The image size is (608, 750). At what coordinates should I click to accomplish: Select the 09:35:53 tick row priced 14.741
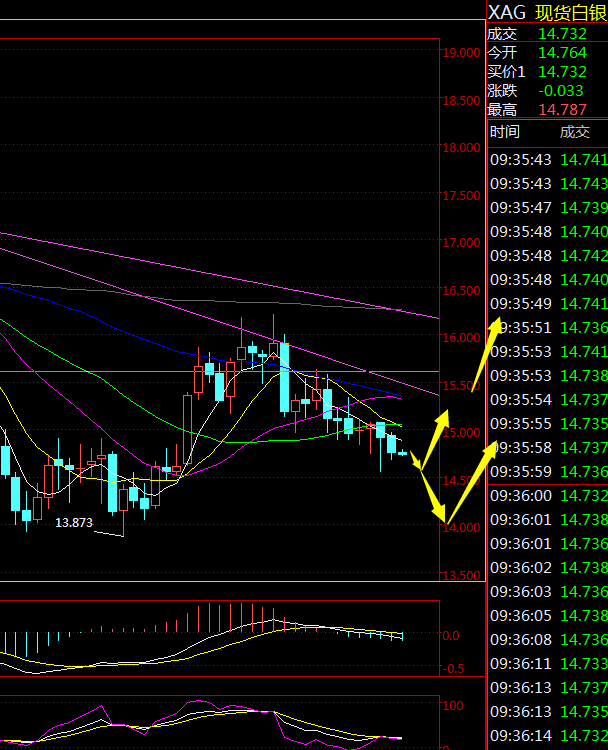point(548,352)
